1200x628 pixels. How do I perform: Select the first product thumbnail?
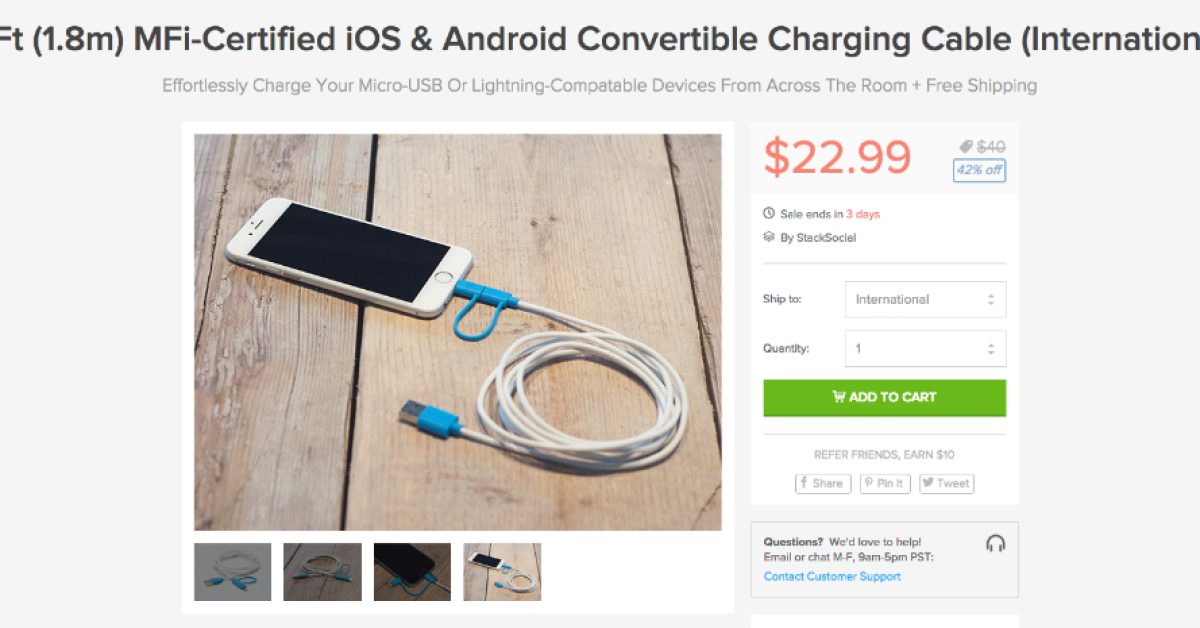(232, 572)
